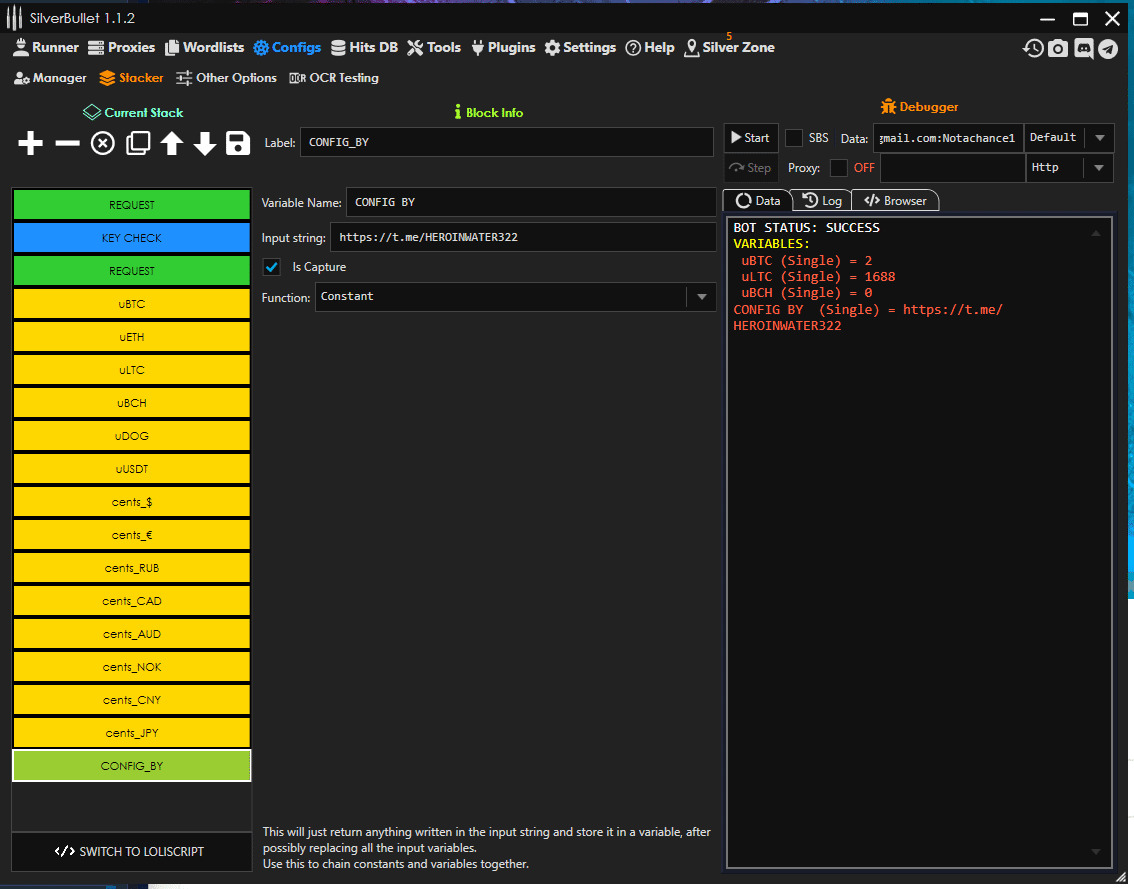Uncheck the Is Capture checkbox
This screenshot has height=889, width=1134.
click(271, 267)
